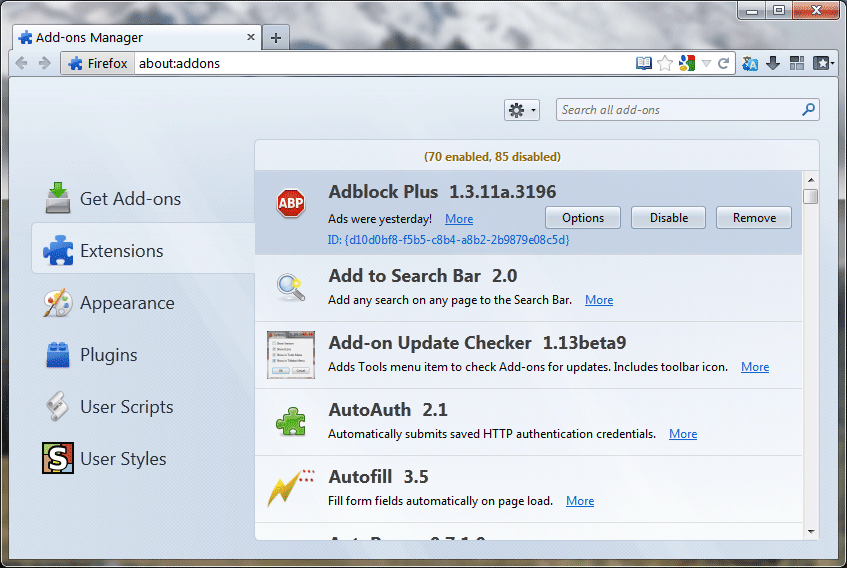Click the Add to Search Bar icon
This screenshot has height=568, width=847.
[291, 288]
